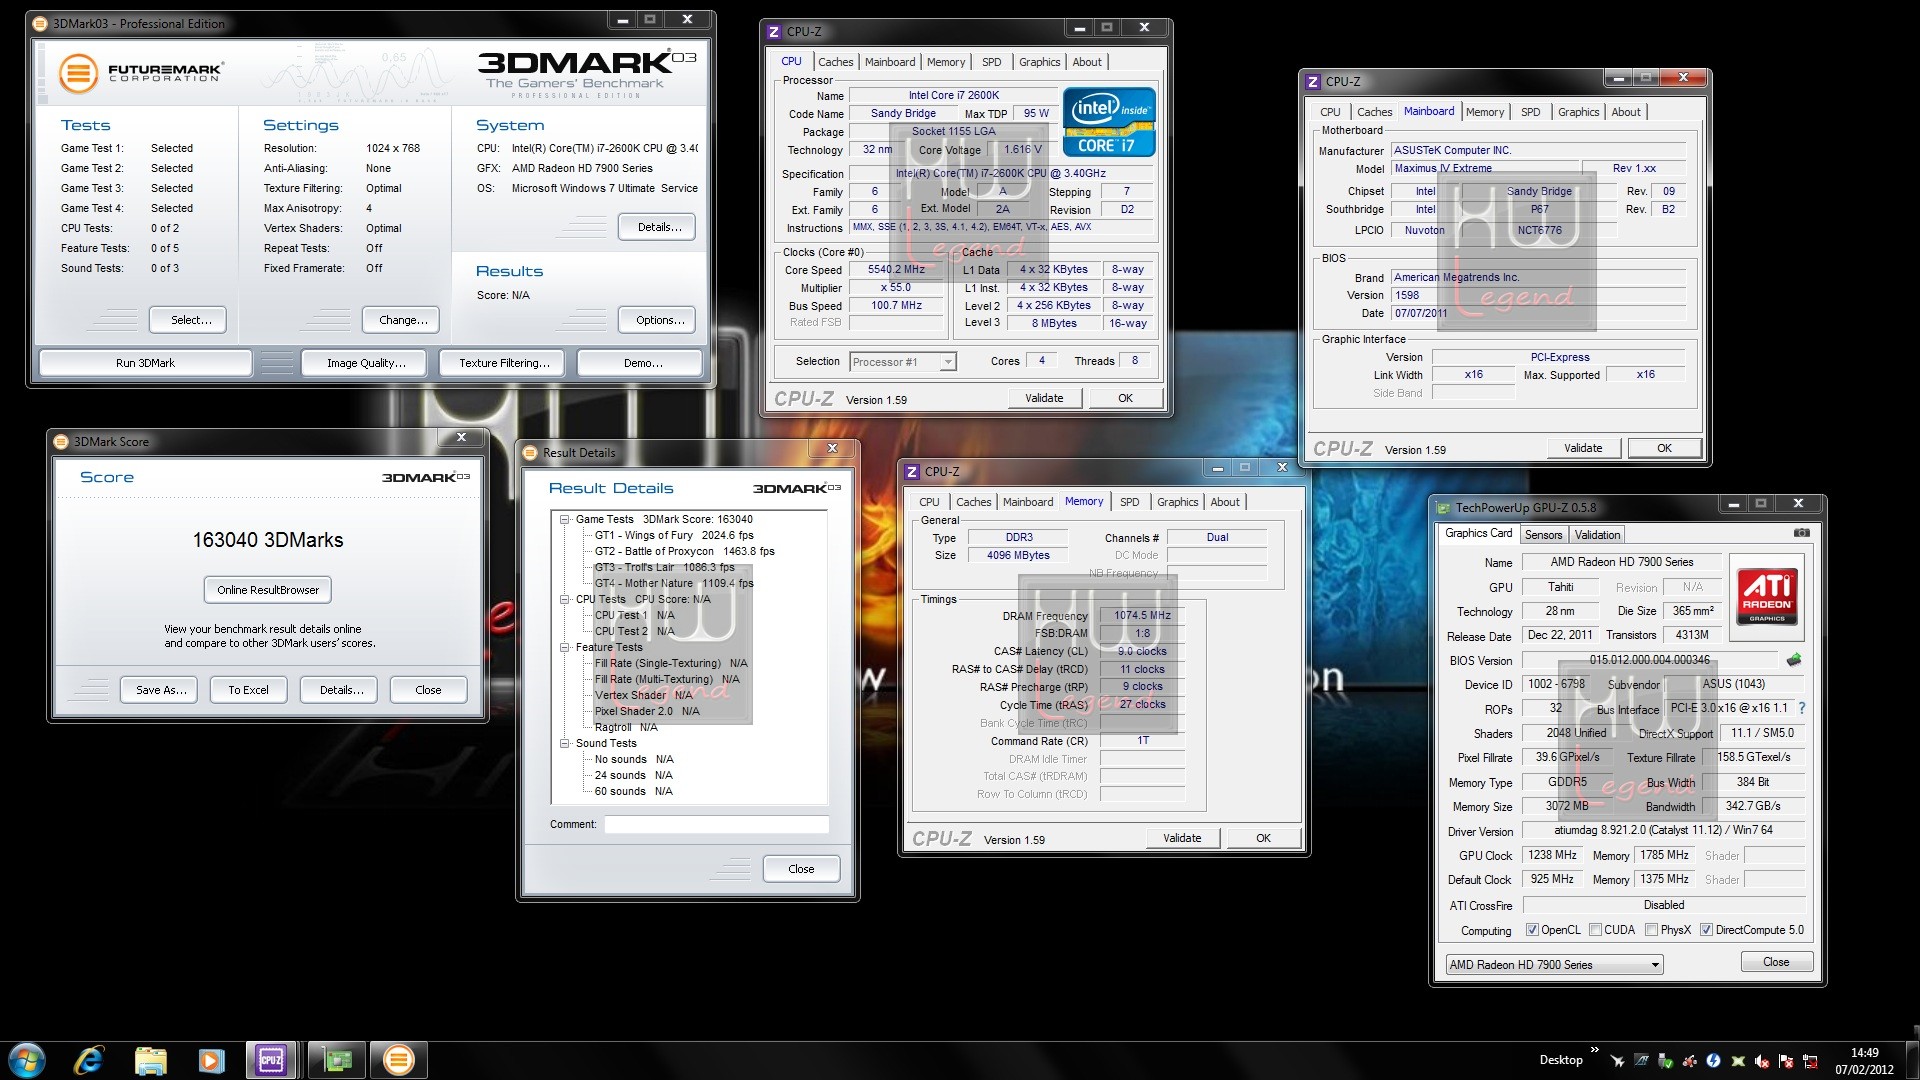Click the Futuremark logo in 3DMark03
The height and width of the screenshot is (1080, 1920).
click(140, 73)
